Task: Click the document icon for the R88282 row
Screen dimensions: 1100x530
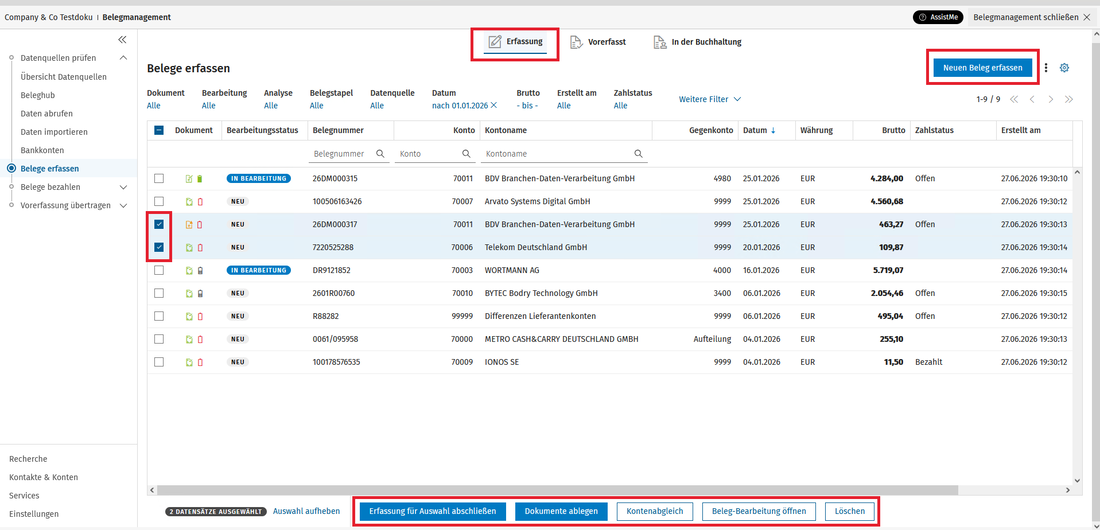Action: [189, 316]
